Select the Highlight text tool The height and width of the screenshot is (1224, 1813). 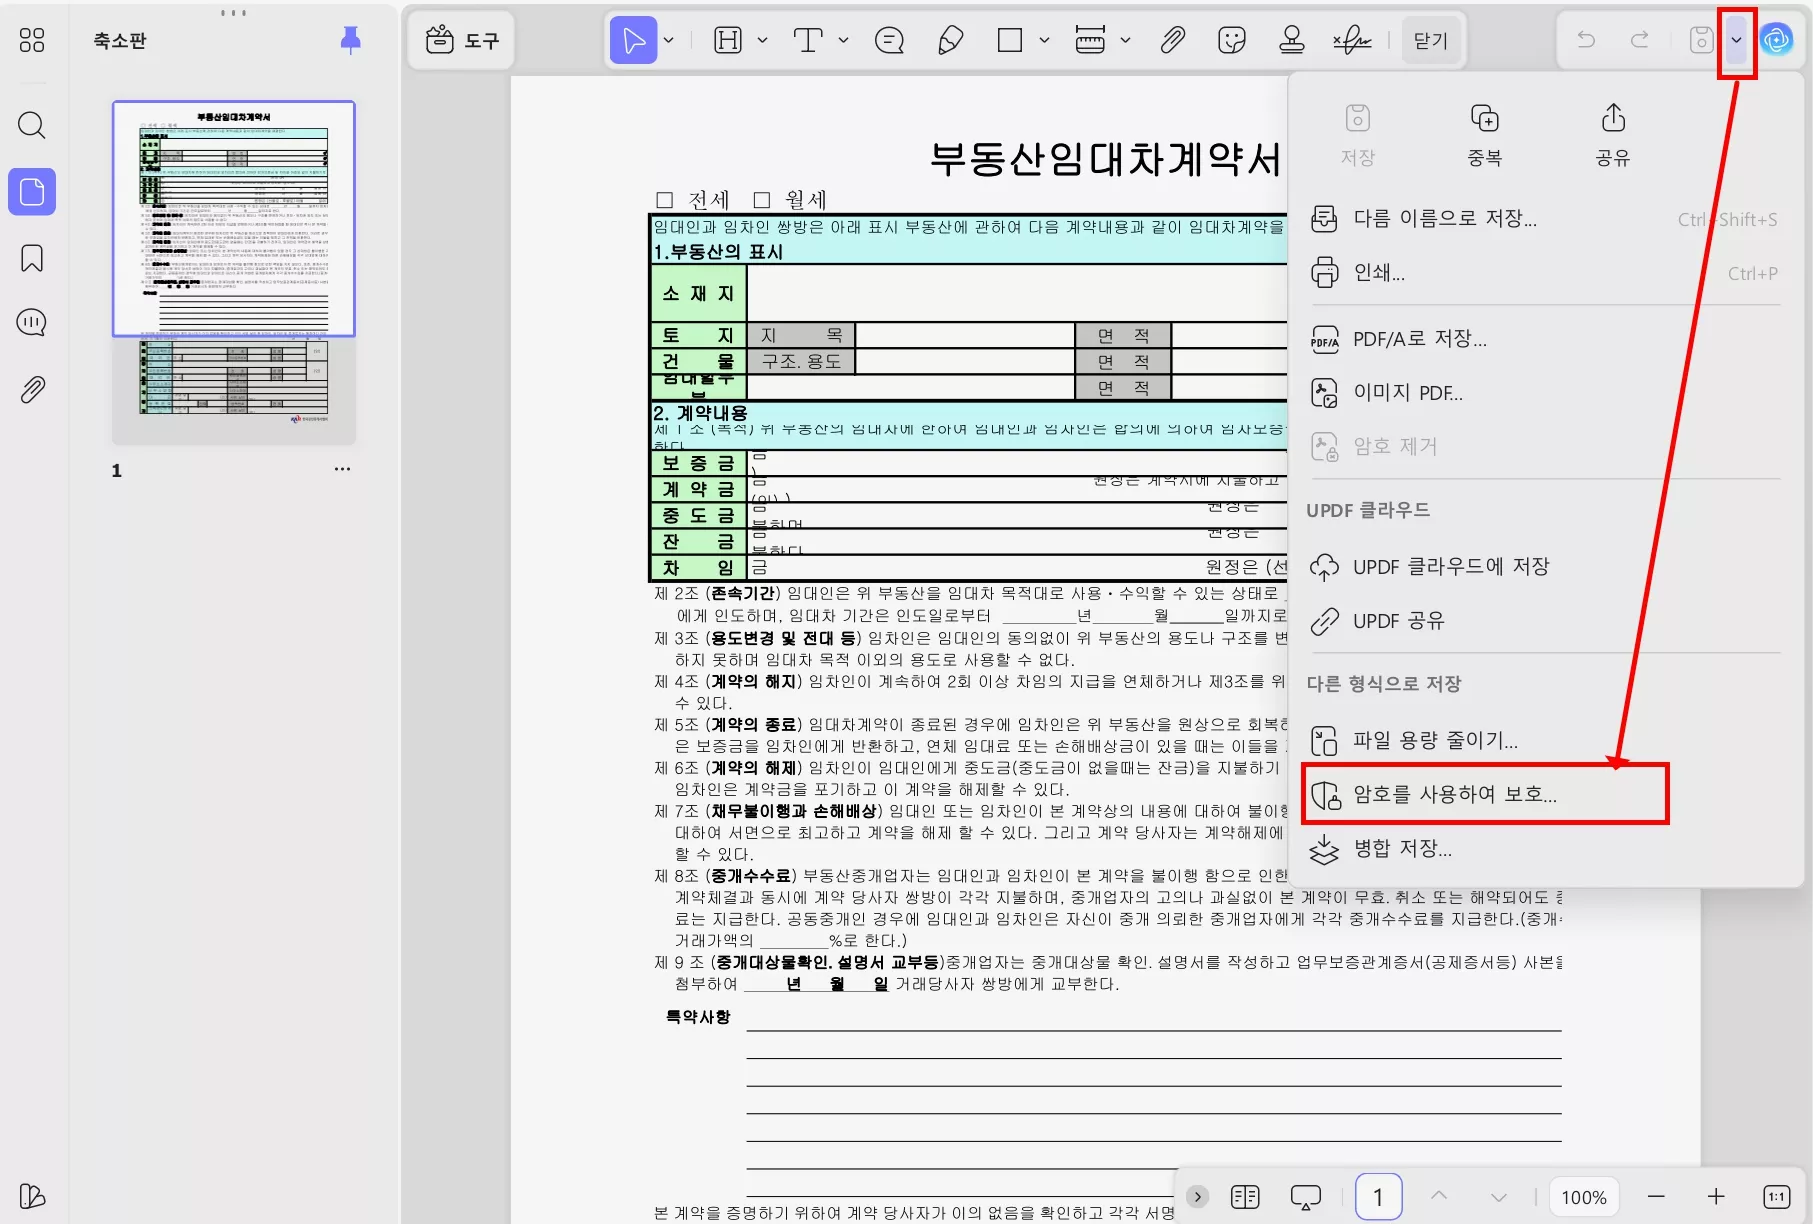(x=729, y=40)
